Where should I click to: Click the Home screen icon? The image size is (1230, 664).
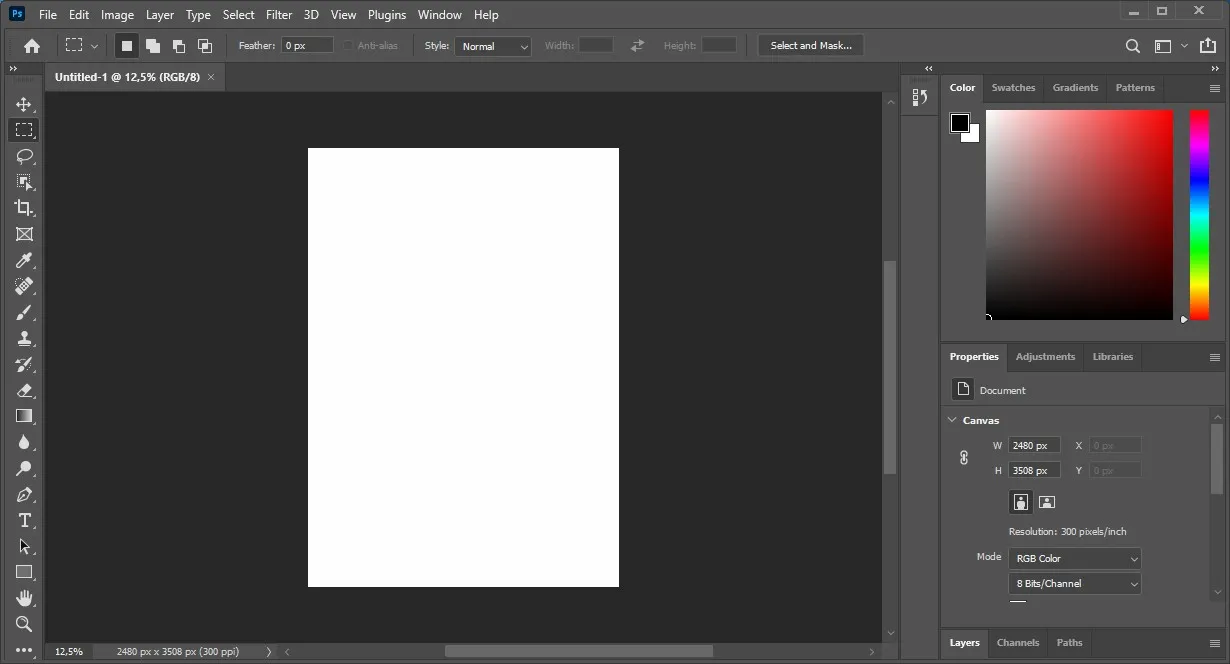pyautogui.click(x=29, y=45)
